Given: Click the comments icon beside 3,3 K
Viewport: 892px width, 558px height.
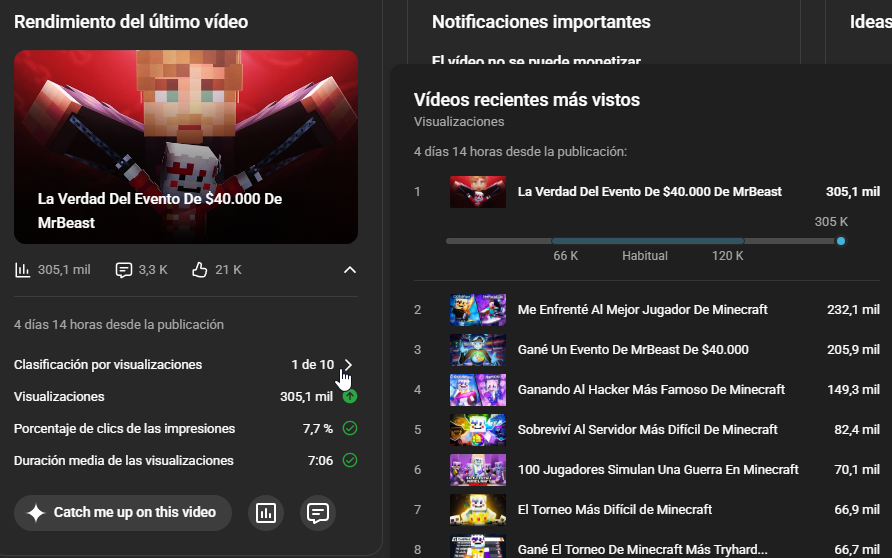Looking at the screenshot, I should pos(123,270).
